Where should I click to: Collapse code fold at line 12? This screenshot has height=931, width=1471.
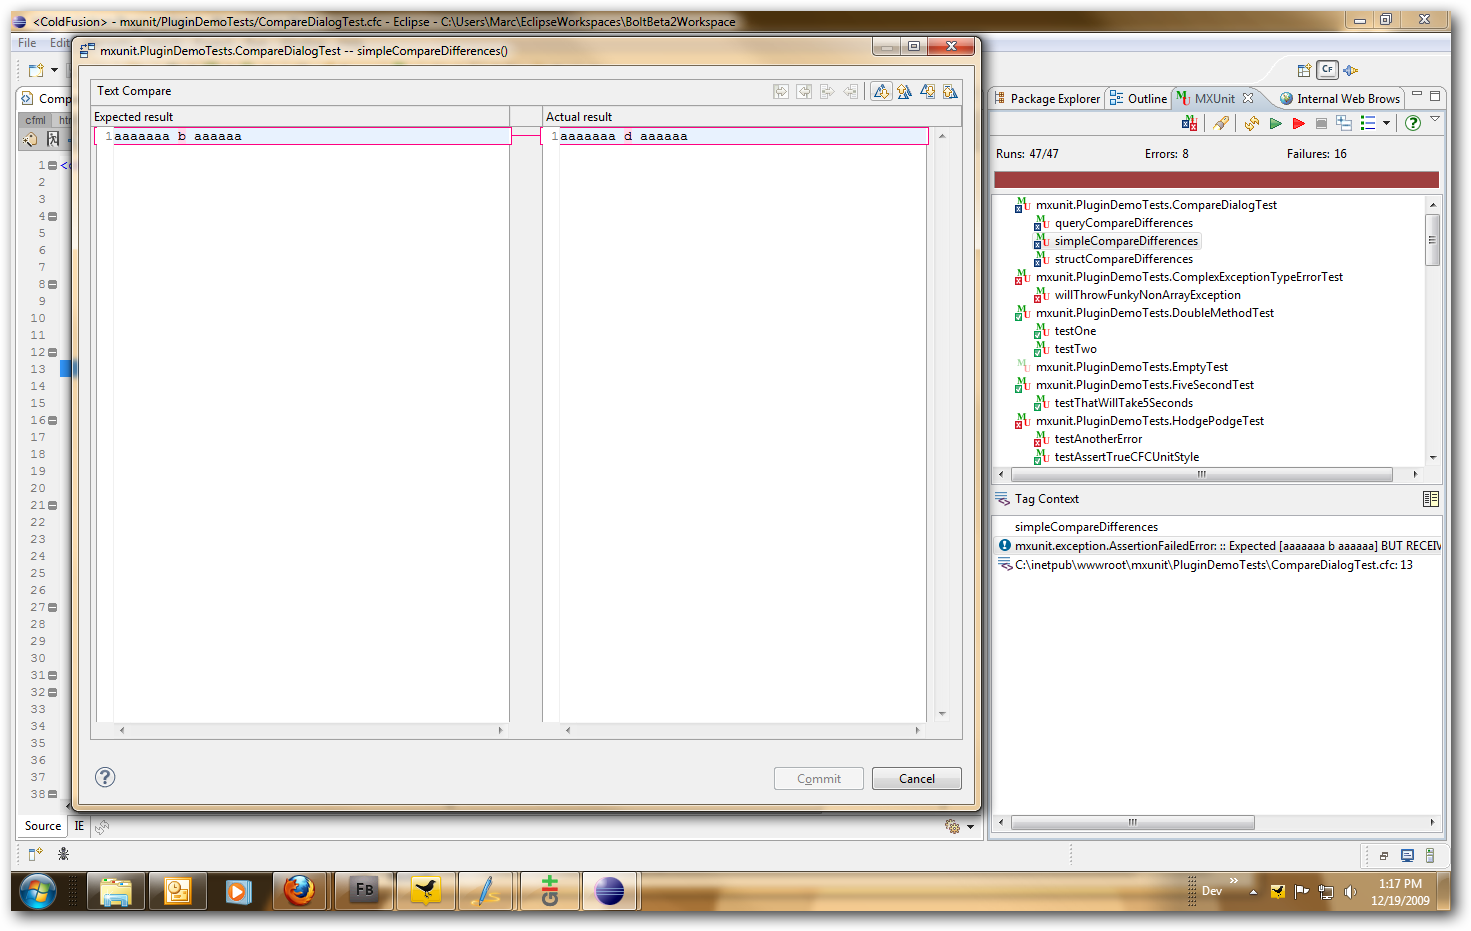52,352
